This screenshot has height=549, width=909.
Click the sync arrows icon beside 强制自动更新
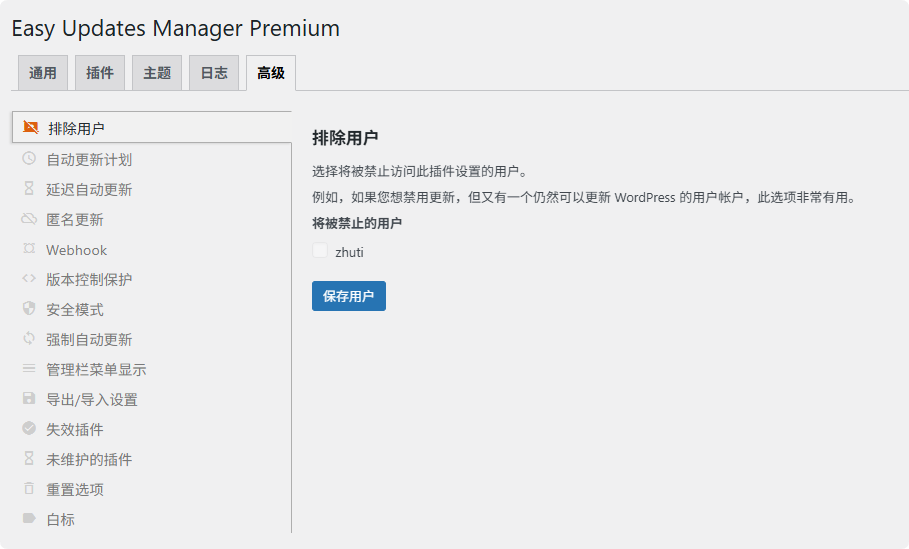click(x=29, y=338)
